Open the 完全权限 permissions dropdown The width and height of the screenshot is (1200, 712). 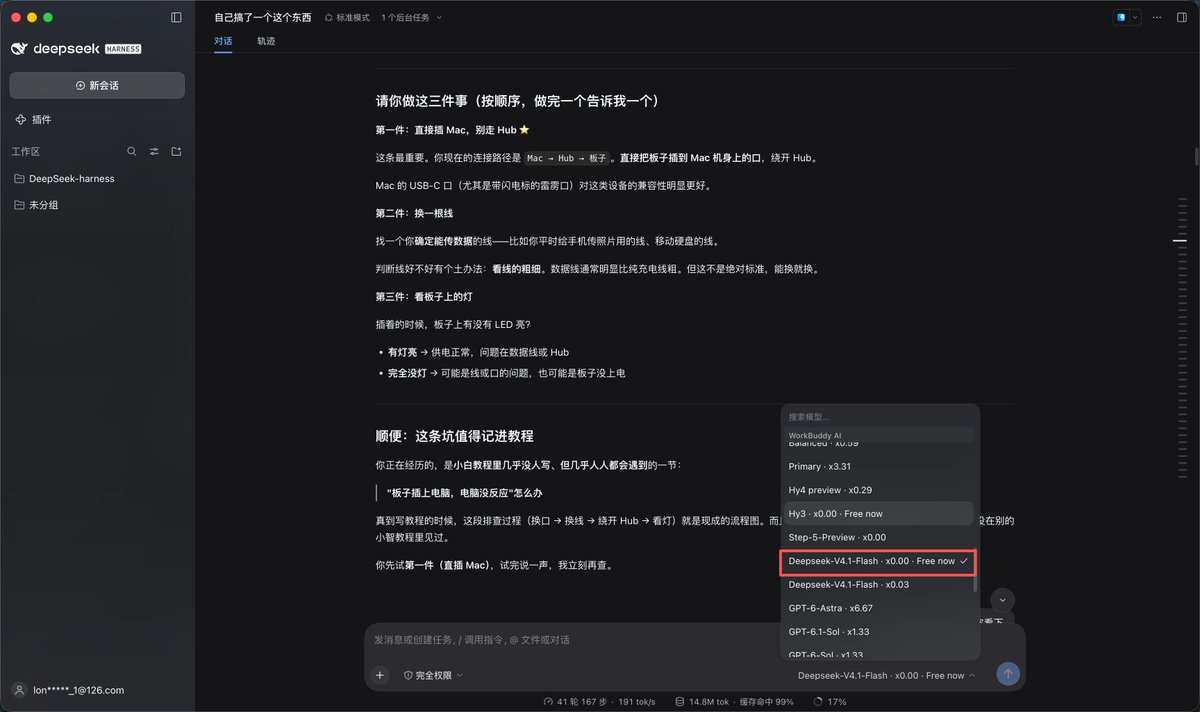coord(433,675)
